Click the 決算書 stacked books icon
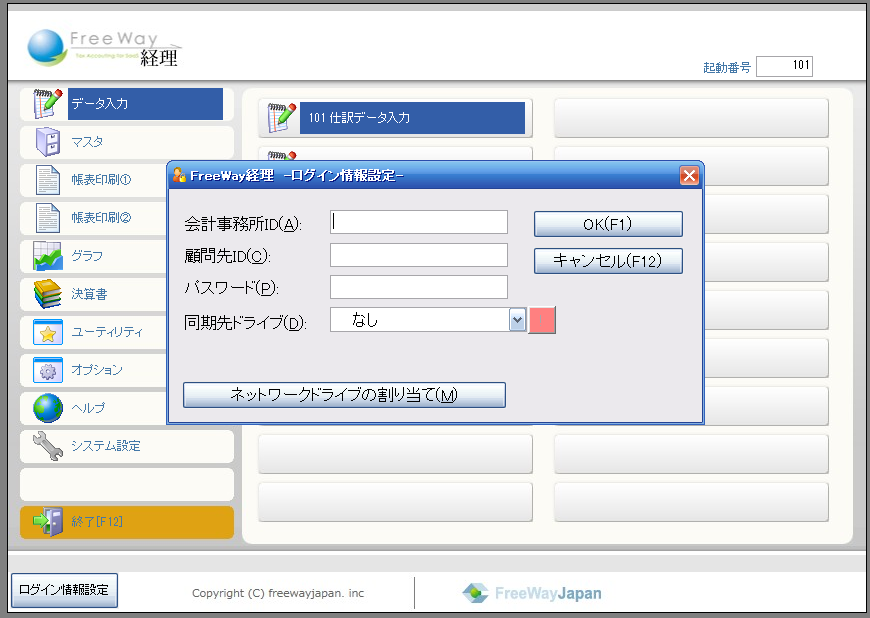The height and width of the screenshot is (618, 870). click(47, 294)
